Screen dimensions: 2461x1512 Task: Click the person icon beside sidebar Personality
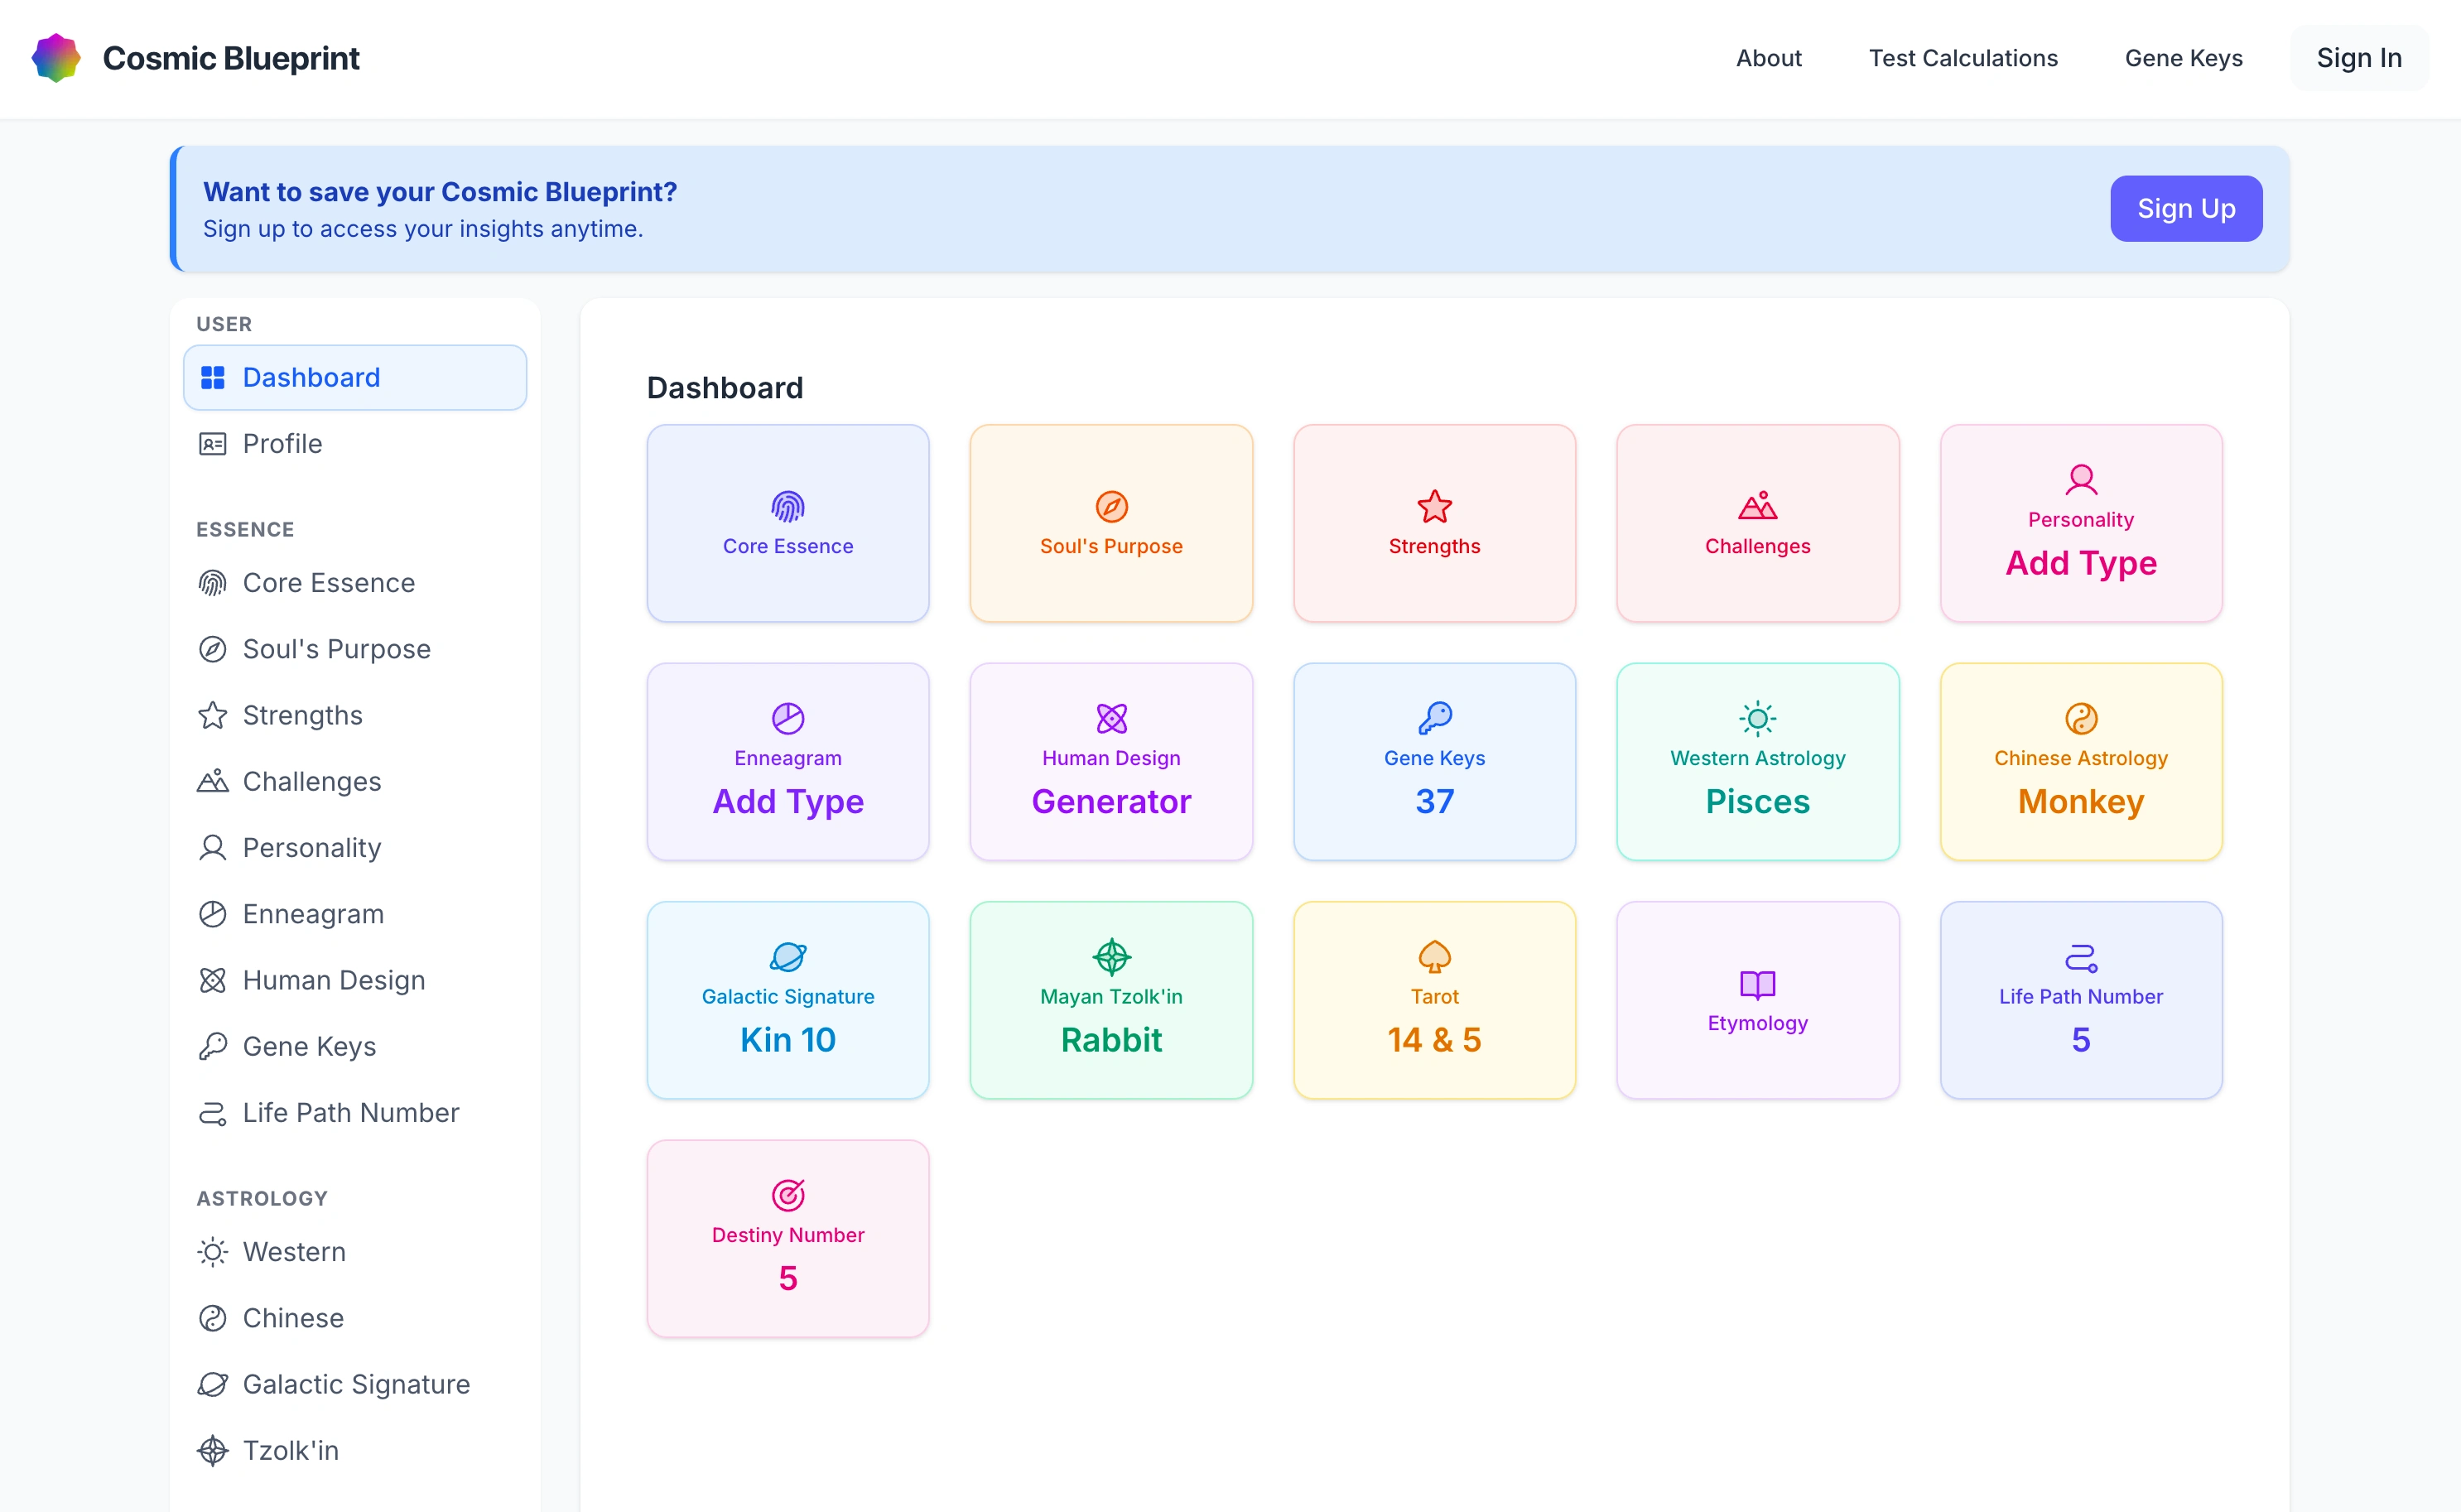212,848
